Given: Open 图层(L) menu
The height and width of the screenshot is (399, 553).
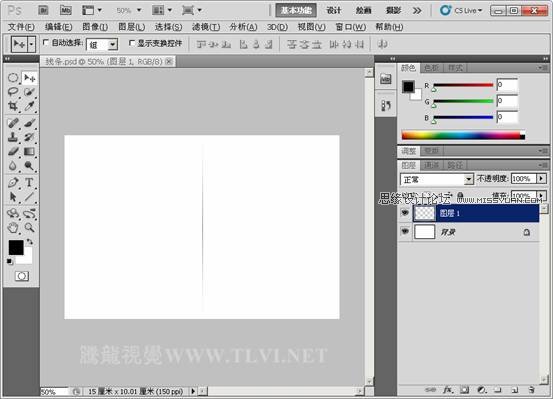Looking at the screenshot, I should tap(132, 27).
